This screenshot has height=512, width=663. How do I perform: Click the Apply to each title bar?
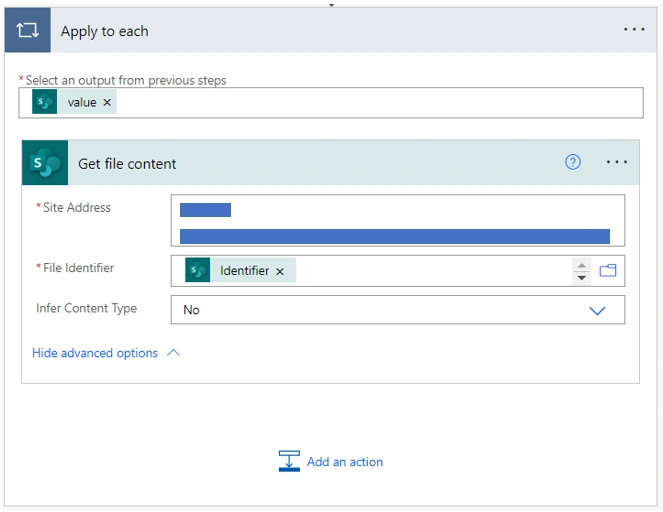(331, 30)
